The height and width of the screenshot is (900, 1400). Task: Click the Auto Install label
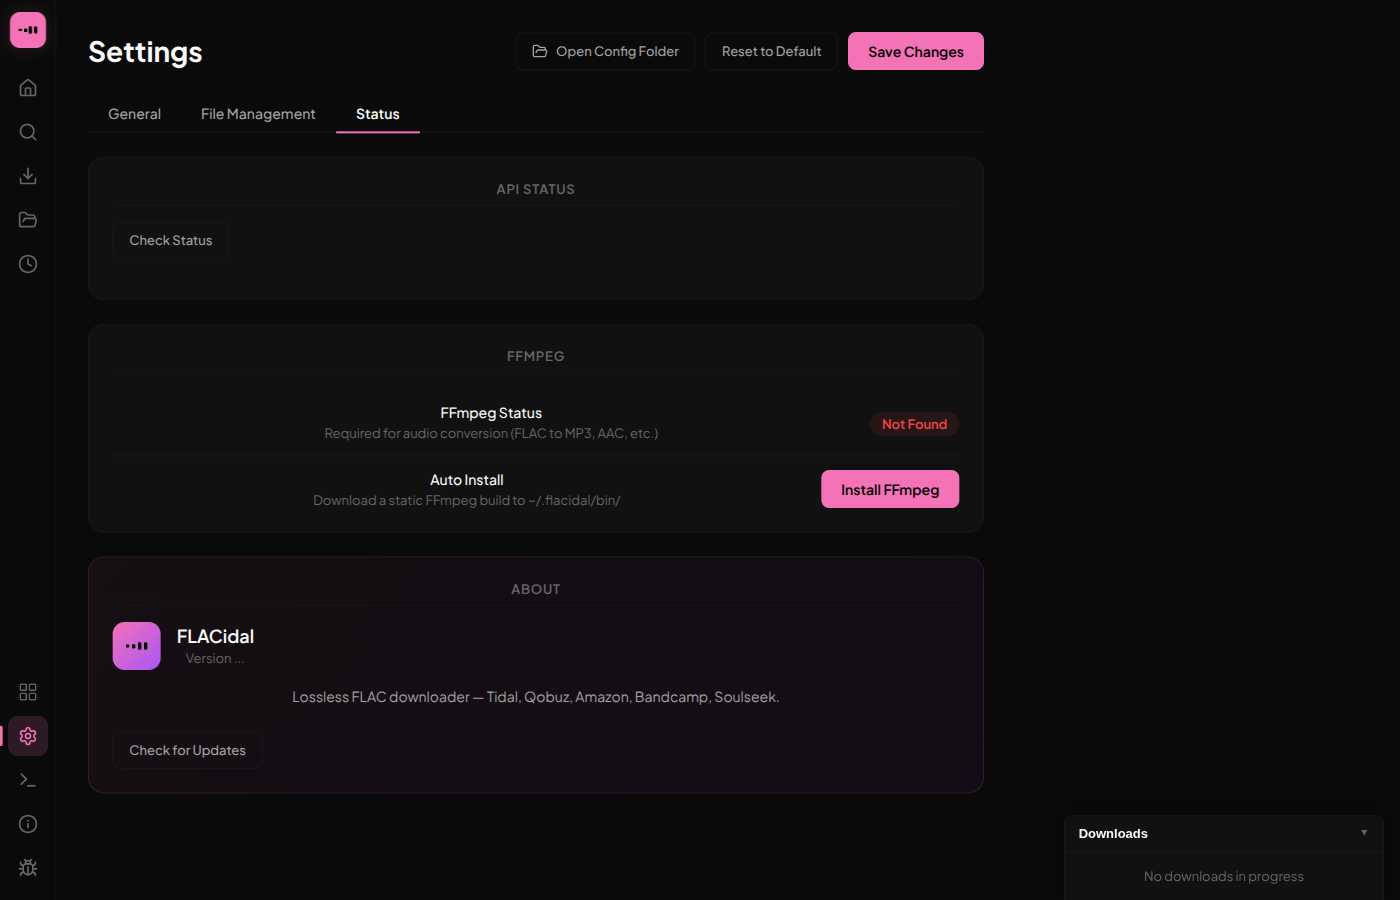point(467,480)
